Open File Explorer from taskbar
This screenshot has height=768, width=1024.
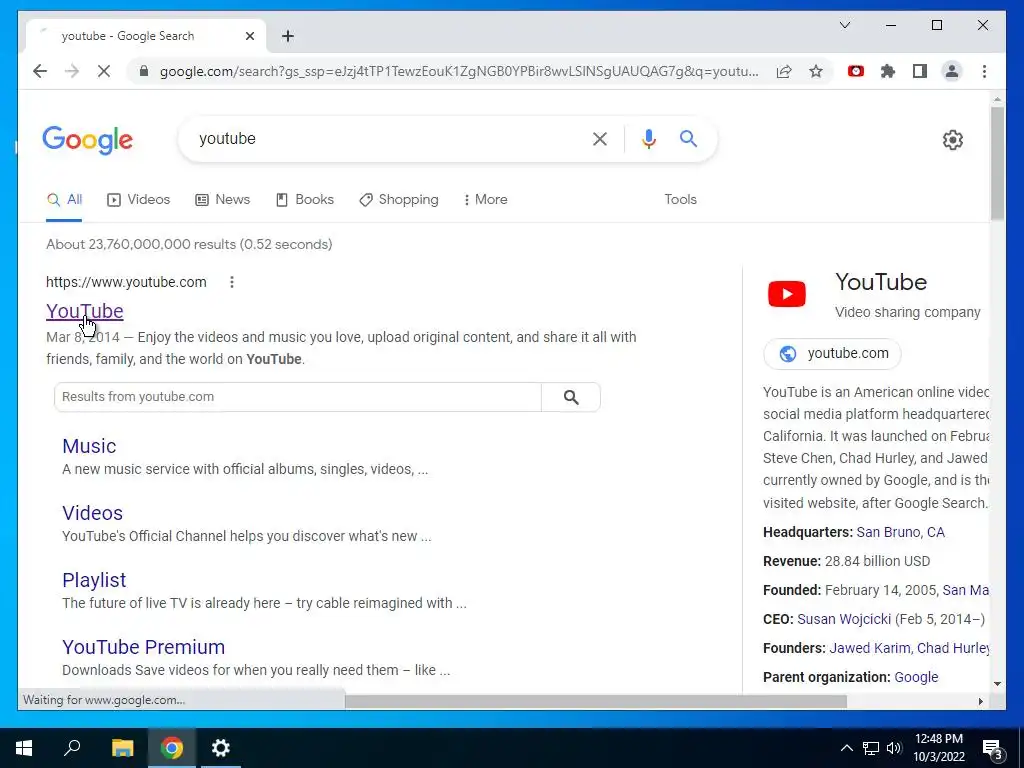point(122,748)
